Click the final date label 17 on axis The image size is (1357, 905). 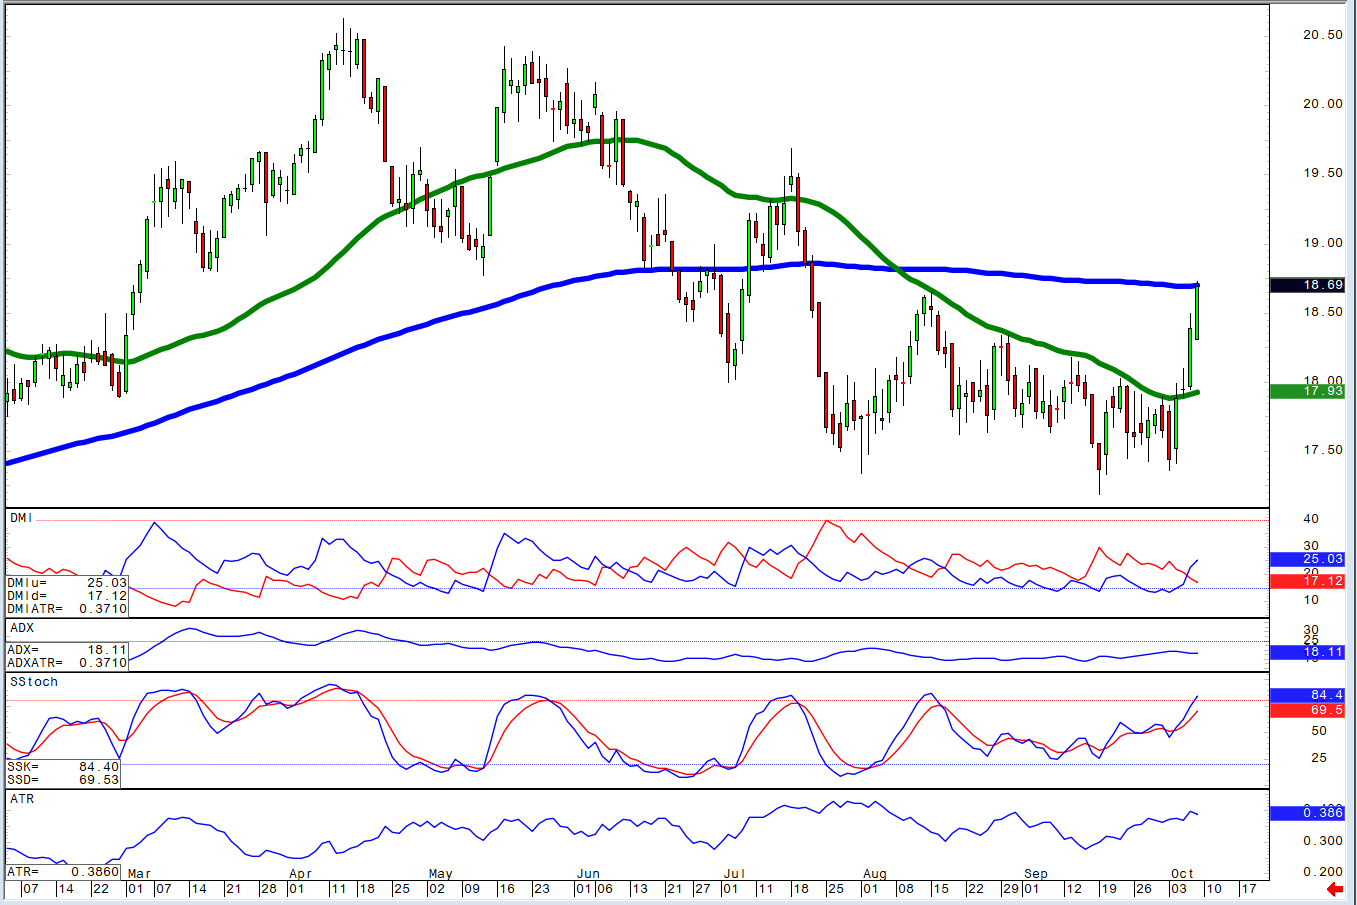click(1248, 889)
